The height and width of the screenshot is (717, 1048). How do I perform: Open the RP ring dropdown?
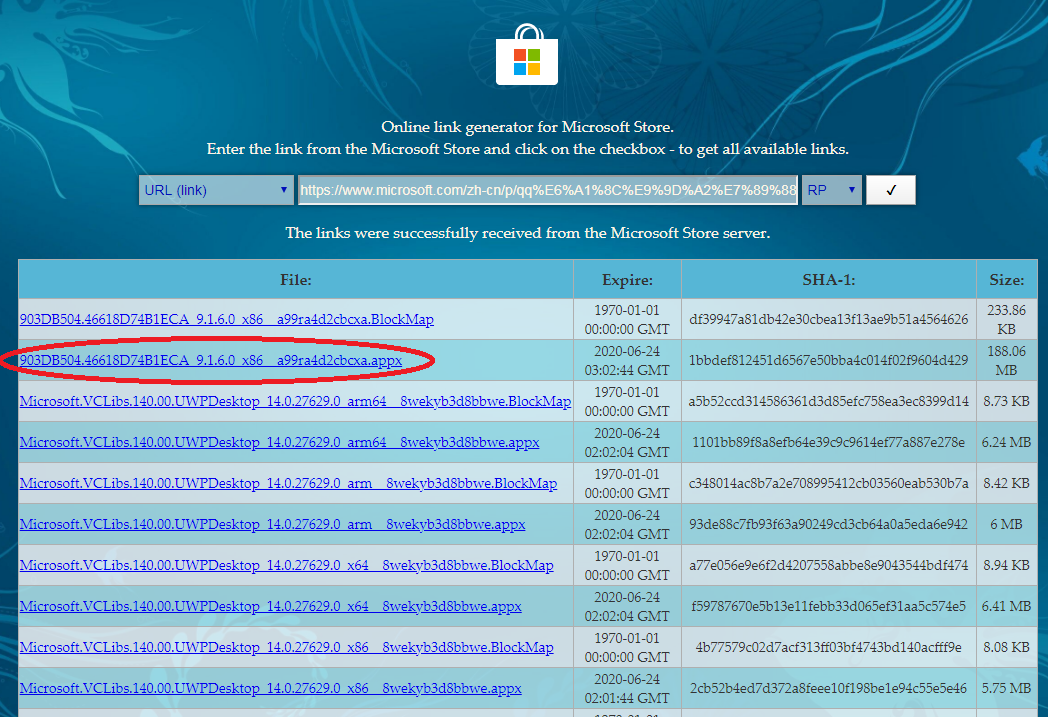tap(831, 190)
